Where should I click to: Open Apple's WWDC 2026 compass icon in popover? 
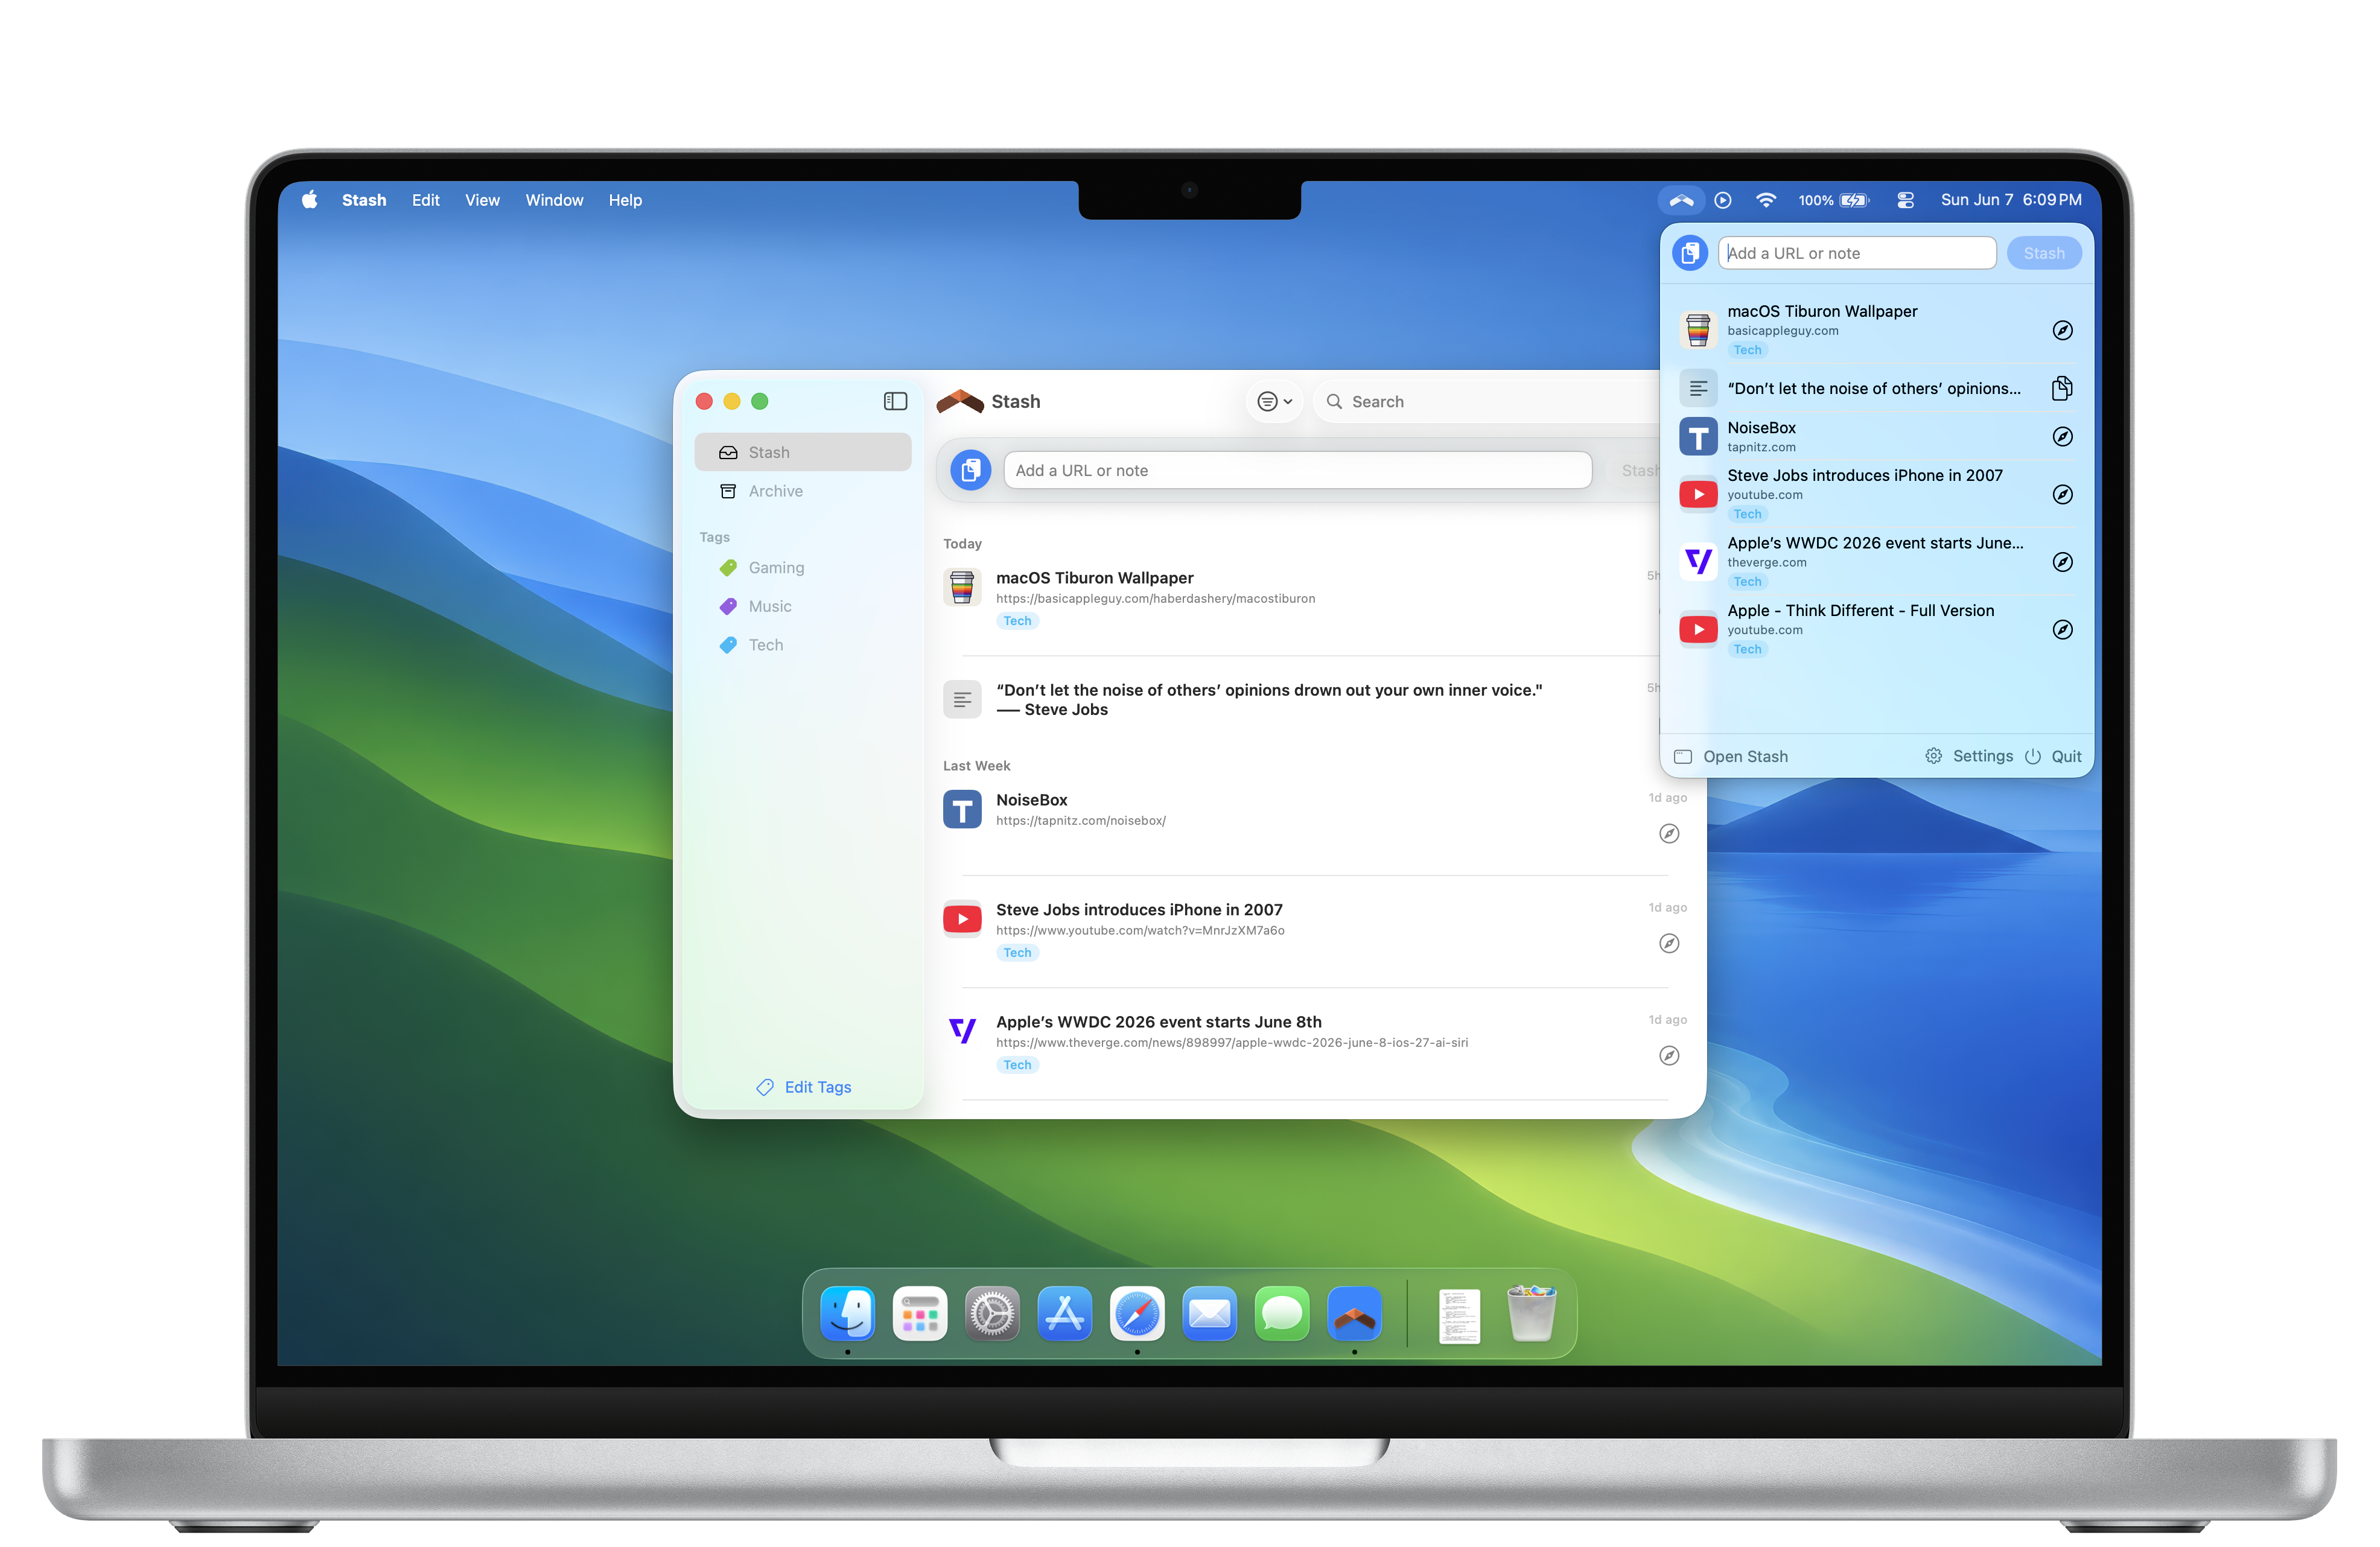pyautogui.click(x=2062, y=562)
